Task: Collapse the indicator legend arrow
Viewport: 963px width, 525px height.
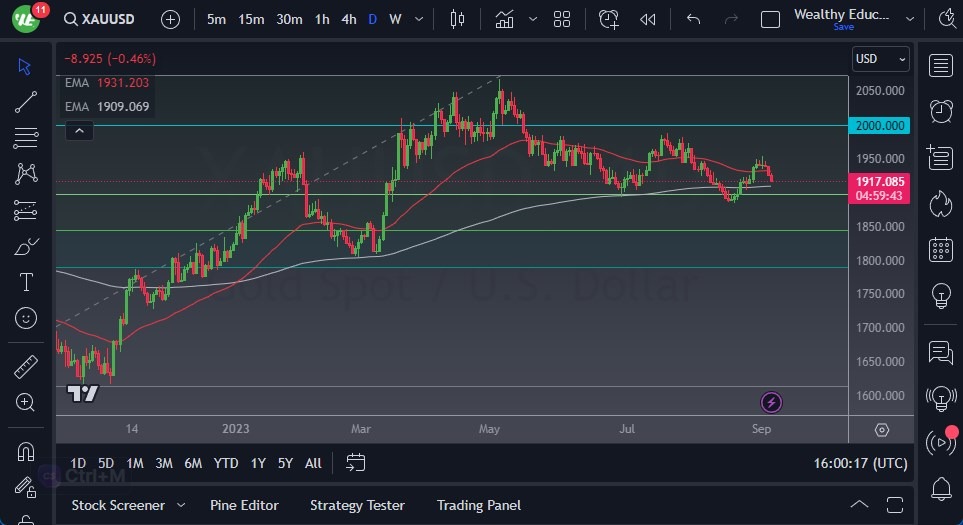Action: [78, 130]
